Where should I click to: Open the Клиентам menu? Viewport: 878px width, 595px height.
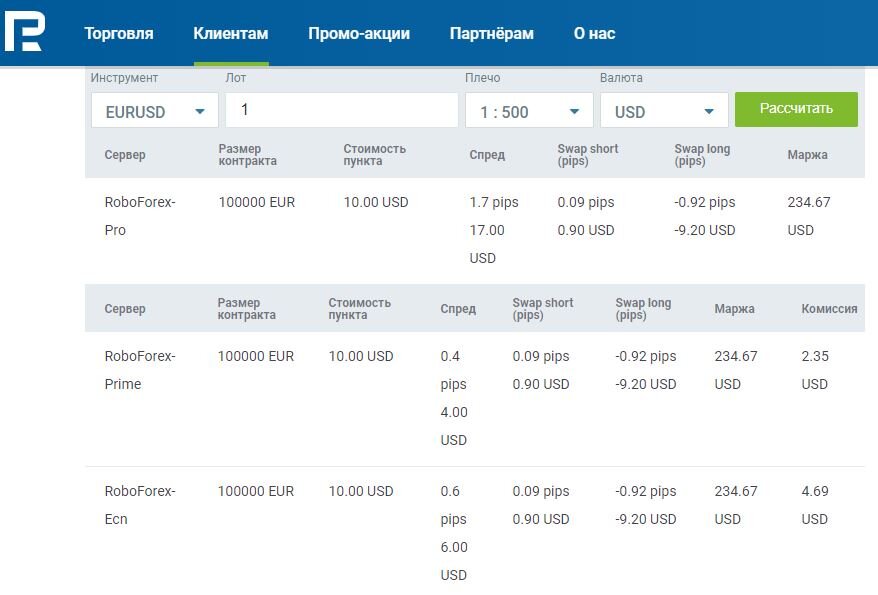coord(231,33)
